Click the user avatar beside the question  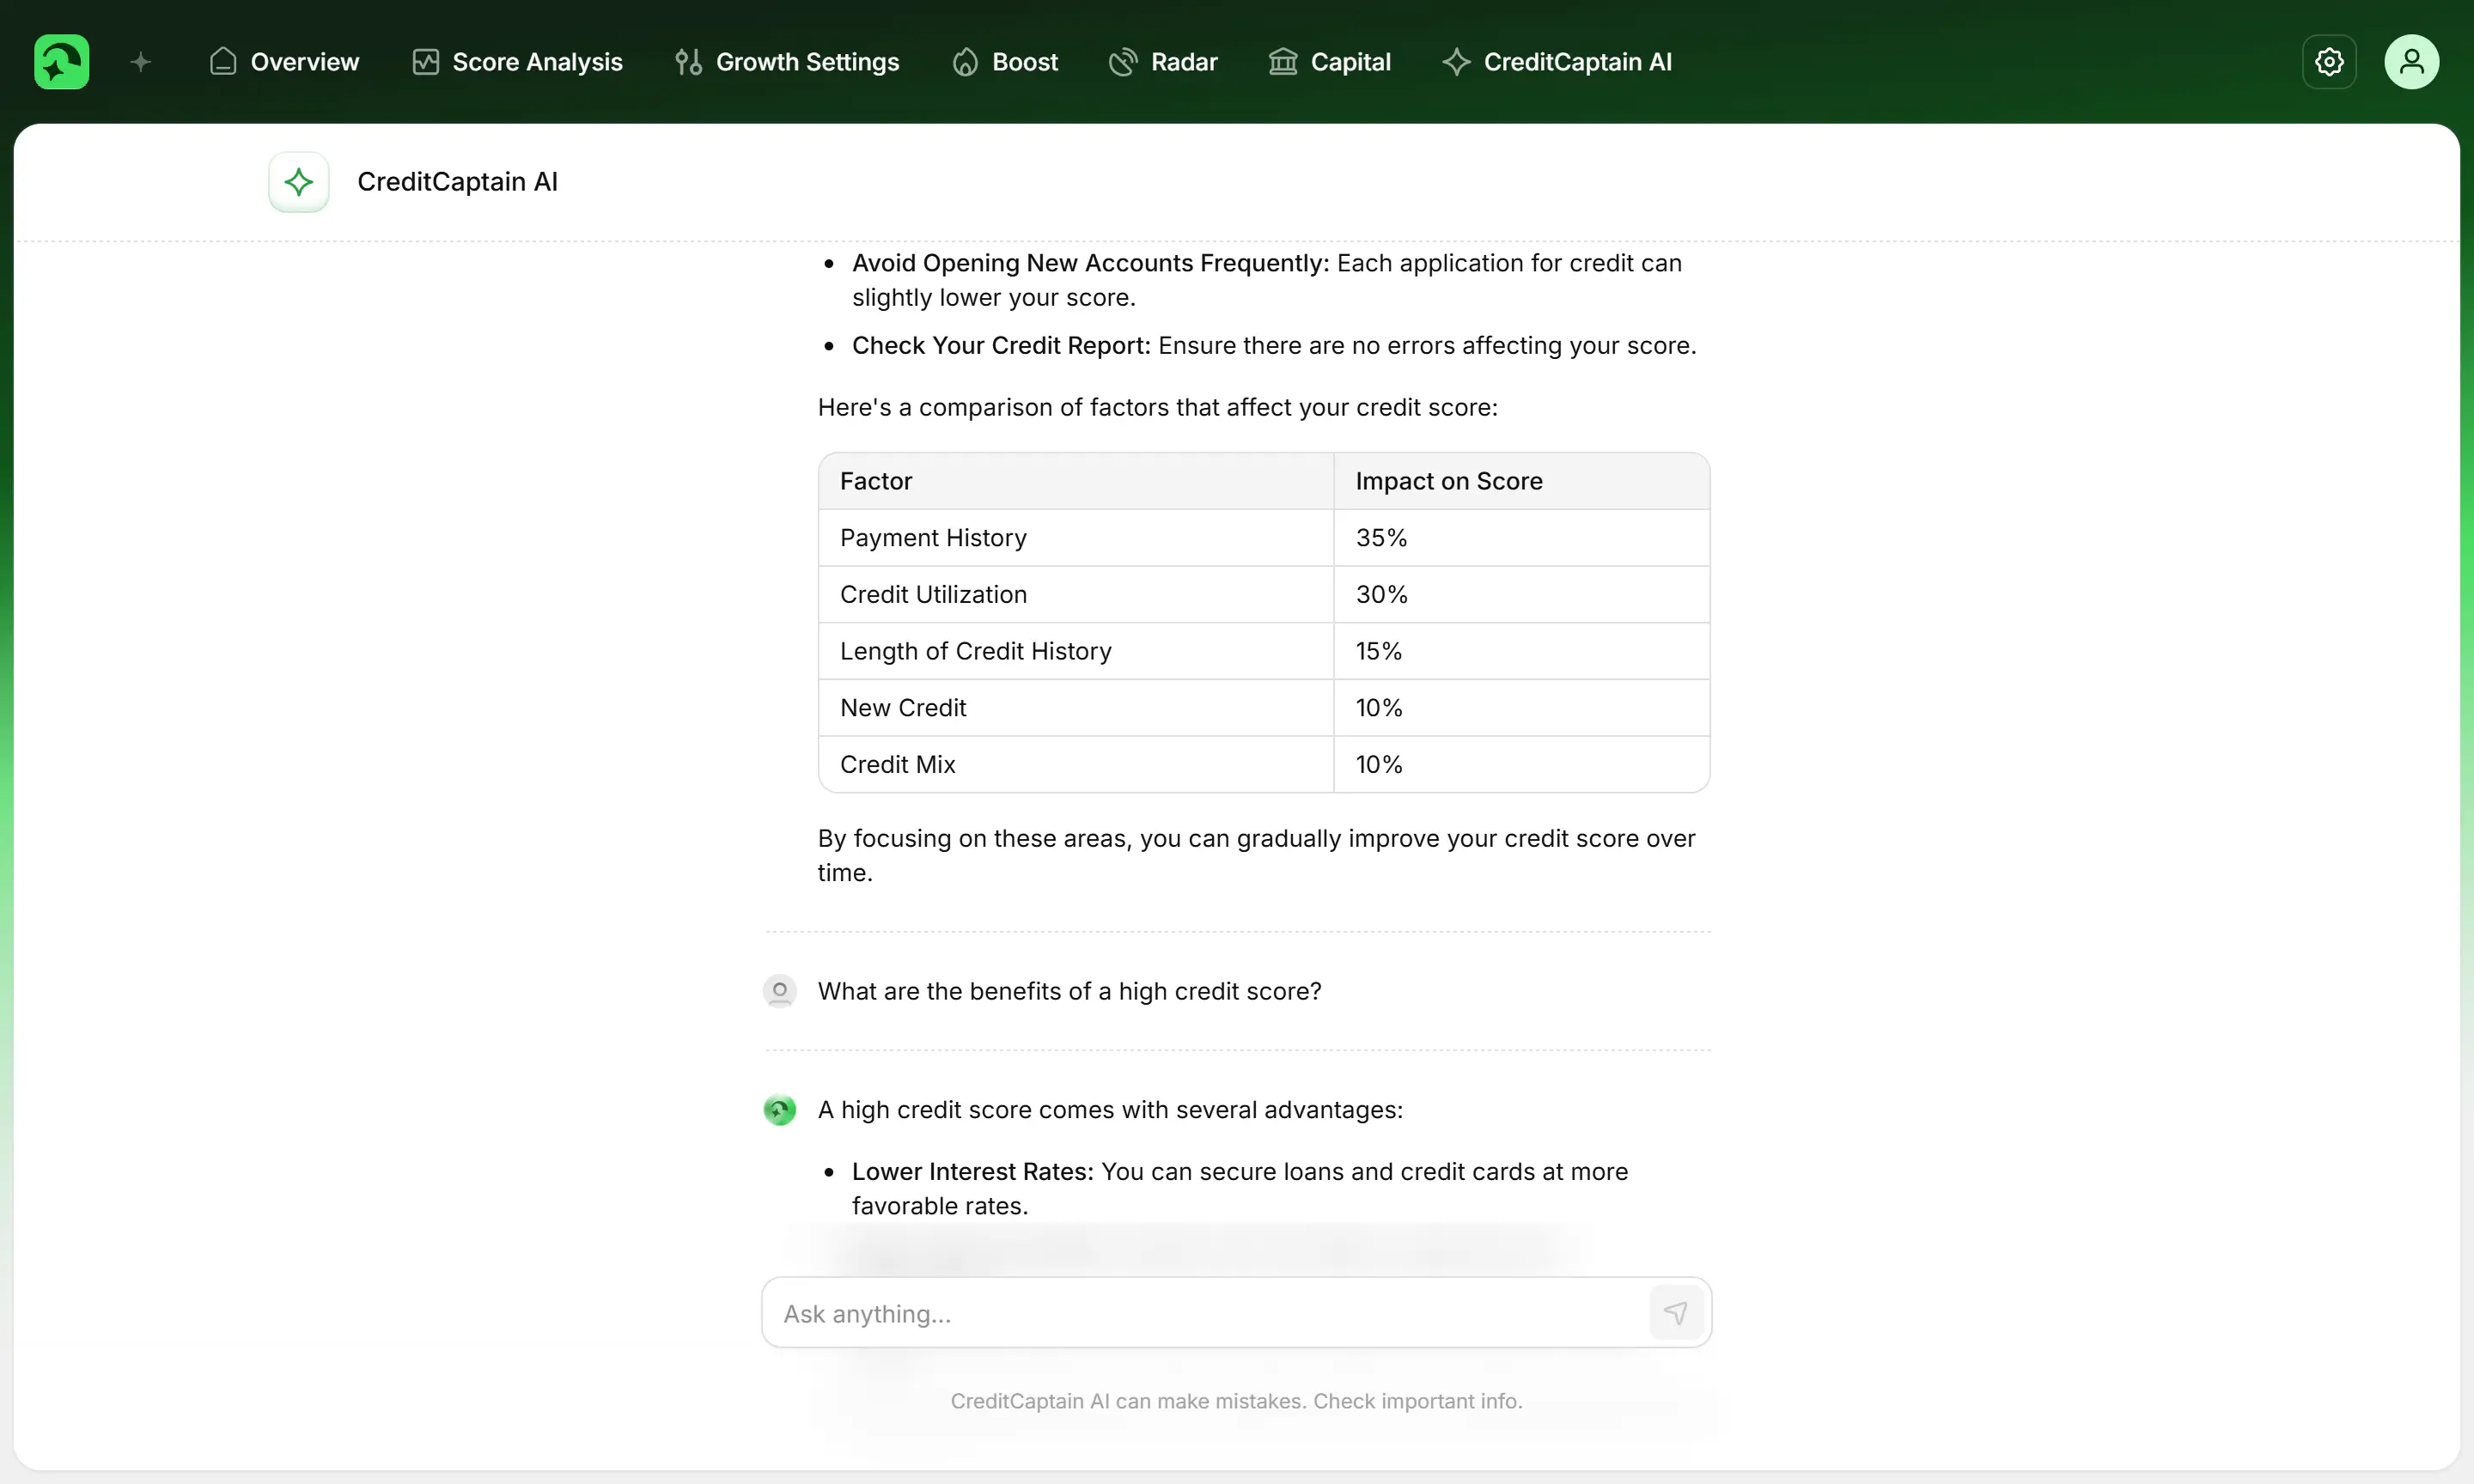780,991
